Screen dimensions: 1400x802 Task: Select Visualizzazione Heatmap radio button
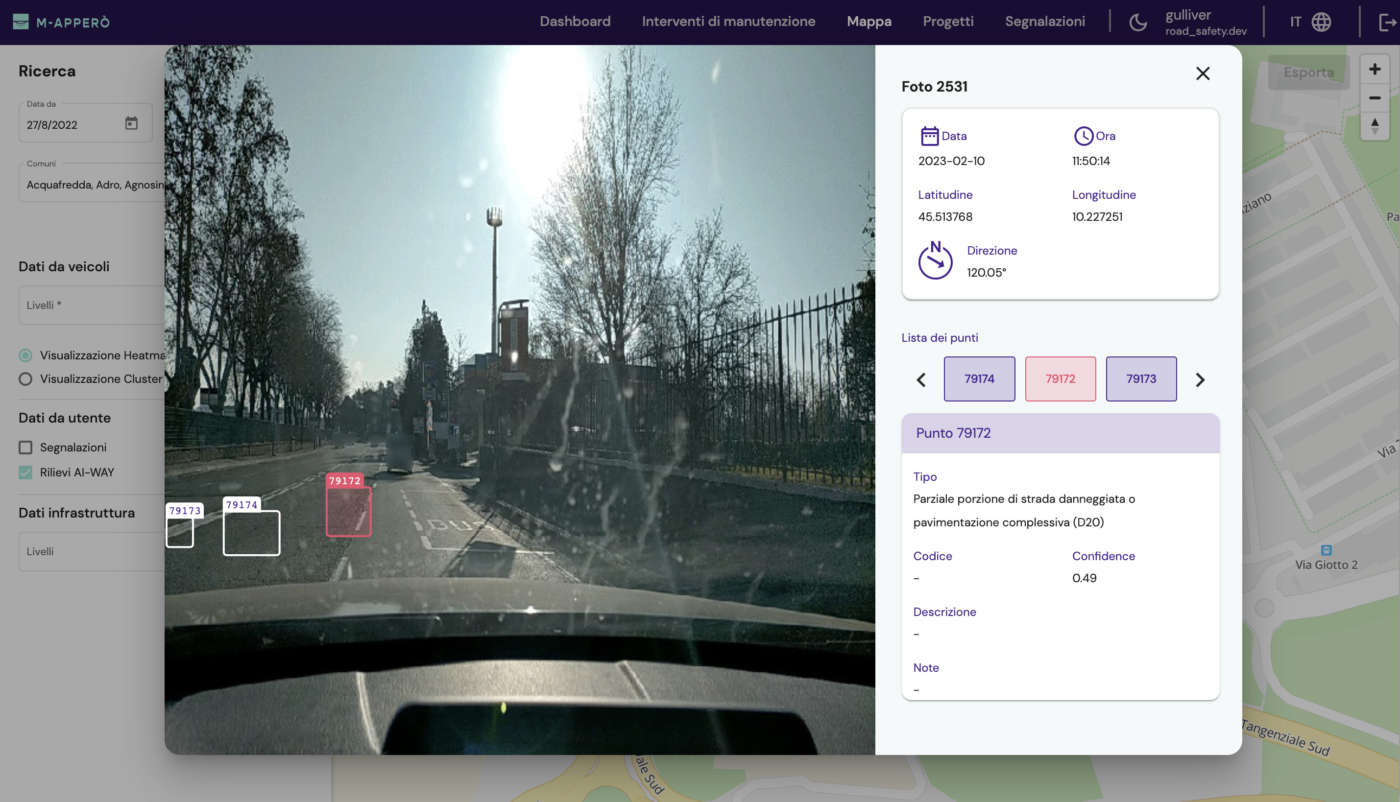pyautogui.click(x=26, y=355)
